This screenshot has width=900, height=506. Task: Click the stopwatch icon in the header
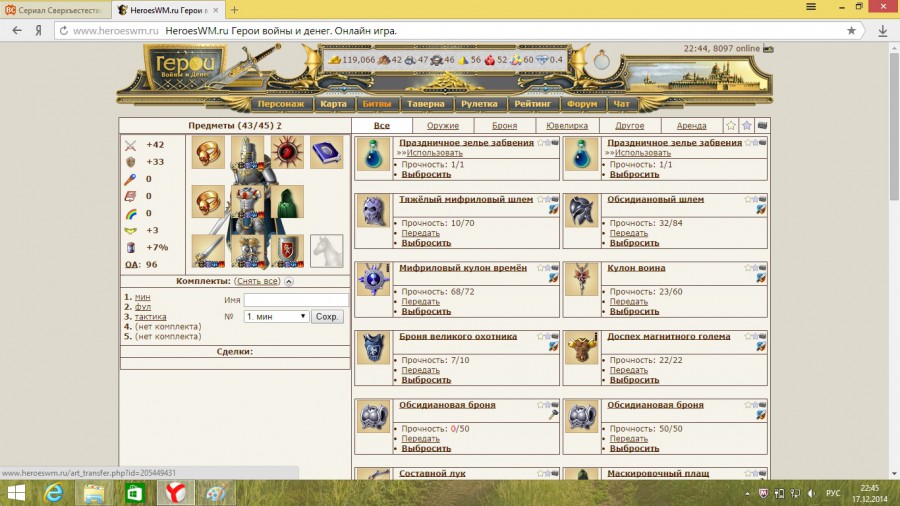click(x=602, y=60)
